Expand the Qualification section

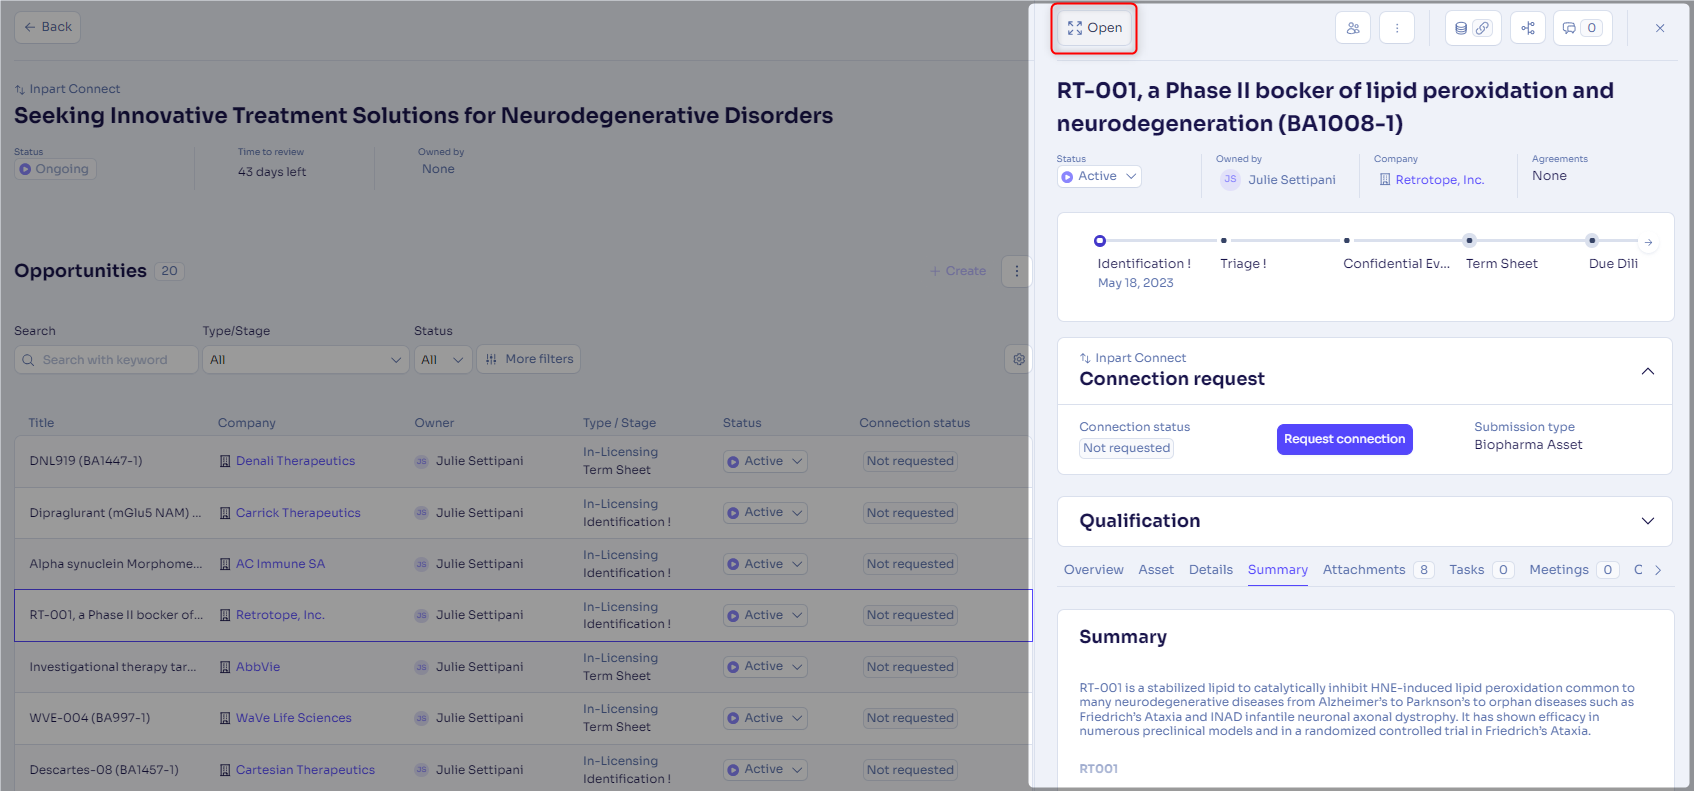[1647, 521]
